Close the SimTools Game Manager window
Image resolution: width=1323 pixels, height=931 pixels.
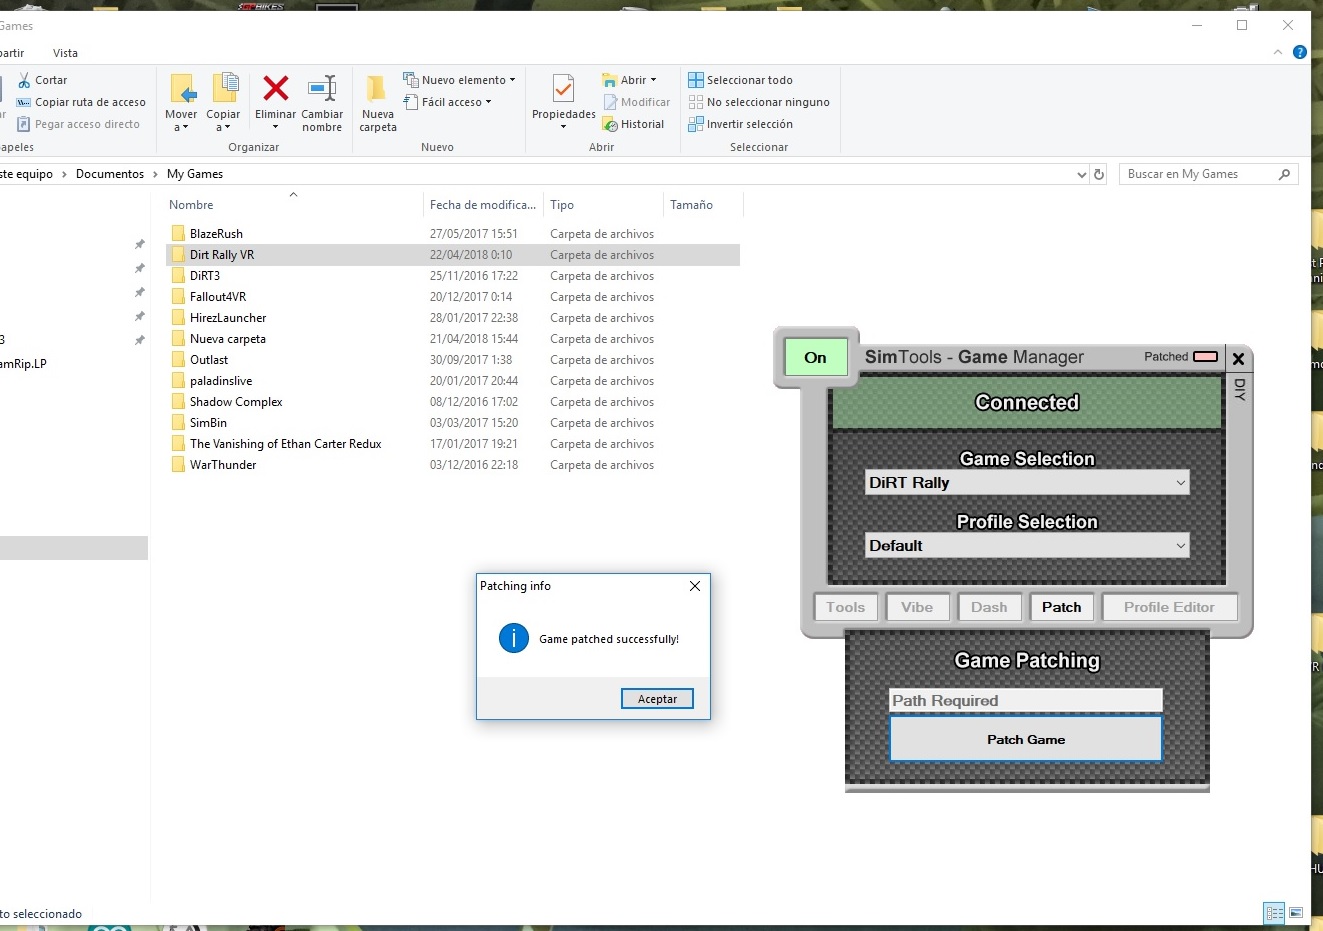click(x=1238, y=358)
